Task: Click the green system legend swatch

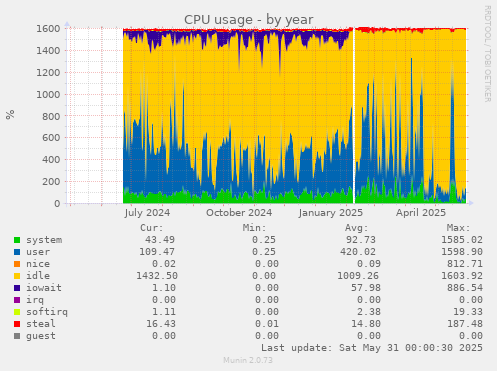Action: [17, 240]
